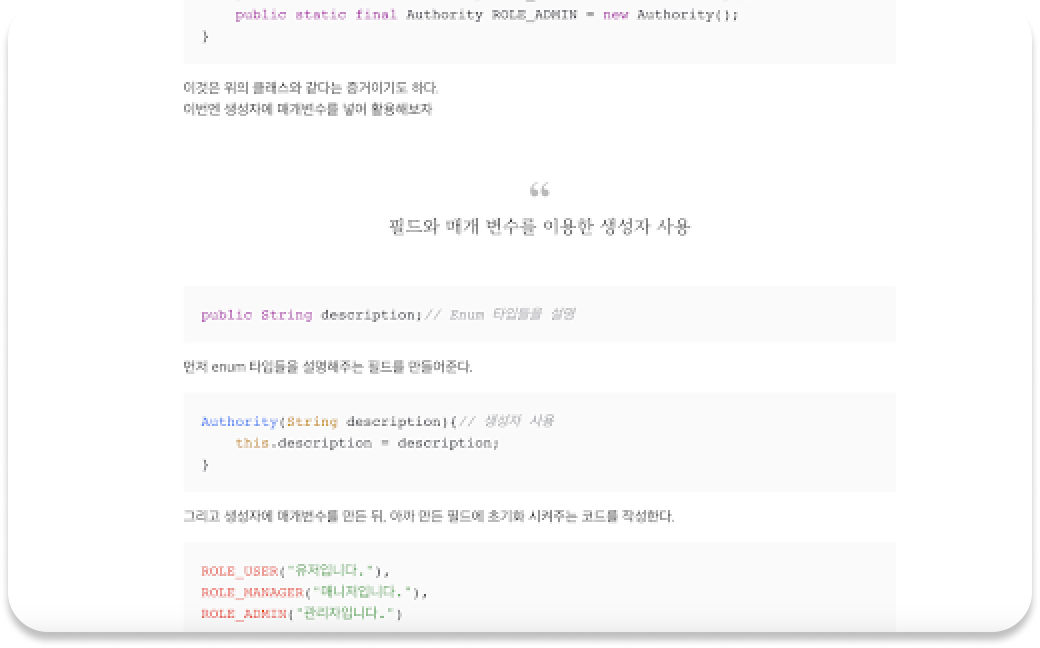Viewport: 1040px width, 648px height.
Task: Click the heading '필드와 매개 변수를 이용한 생성자 사용'
Action: [539, 226]
